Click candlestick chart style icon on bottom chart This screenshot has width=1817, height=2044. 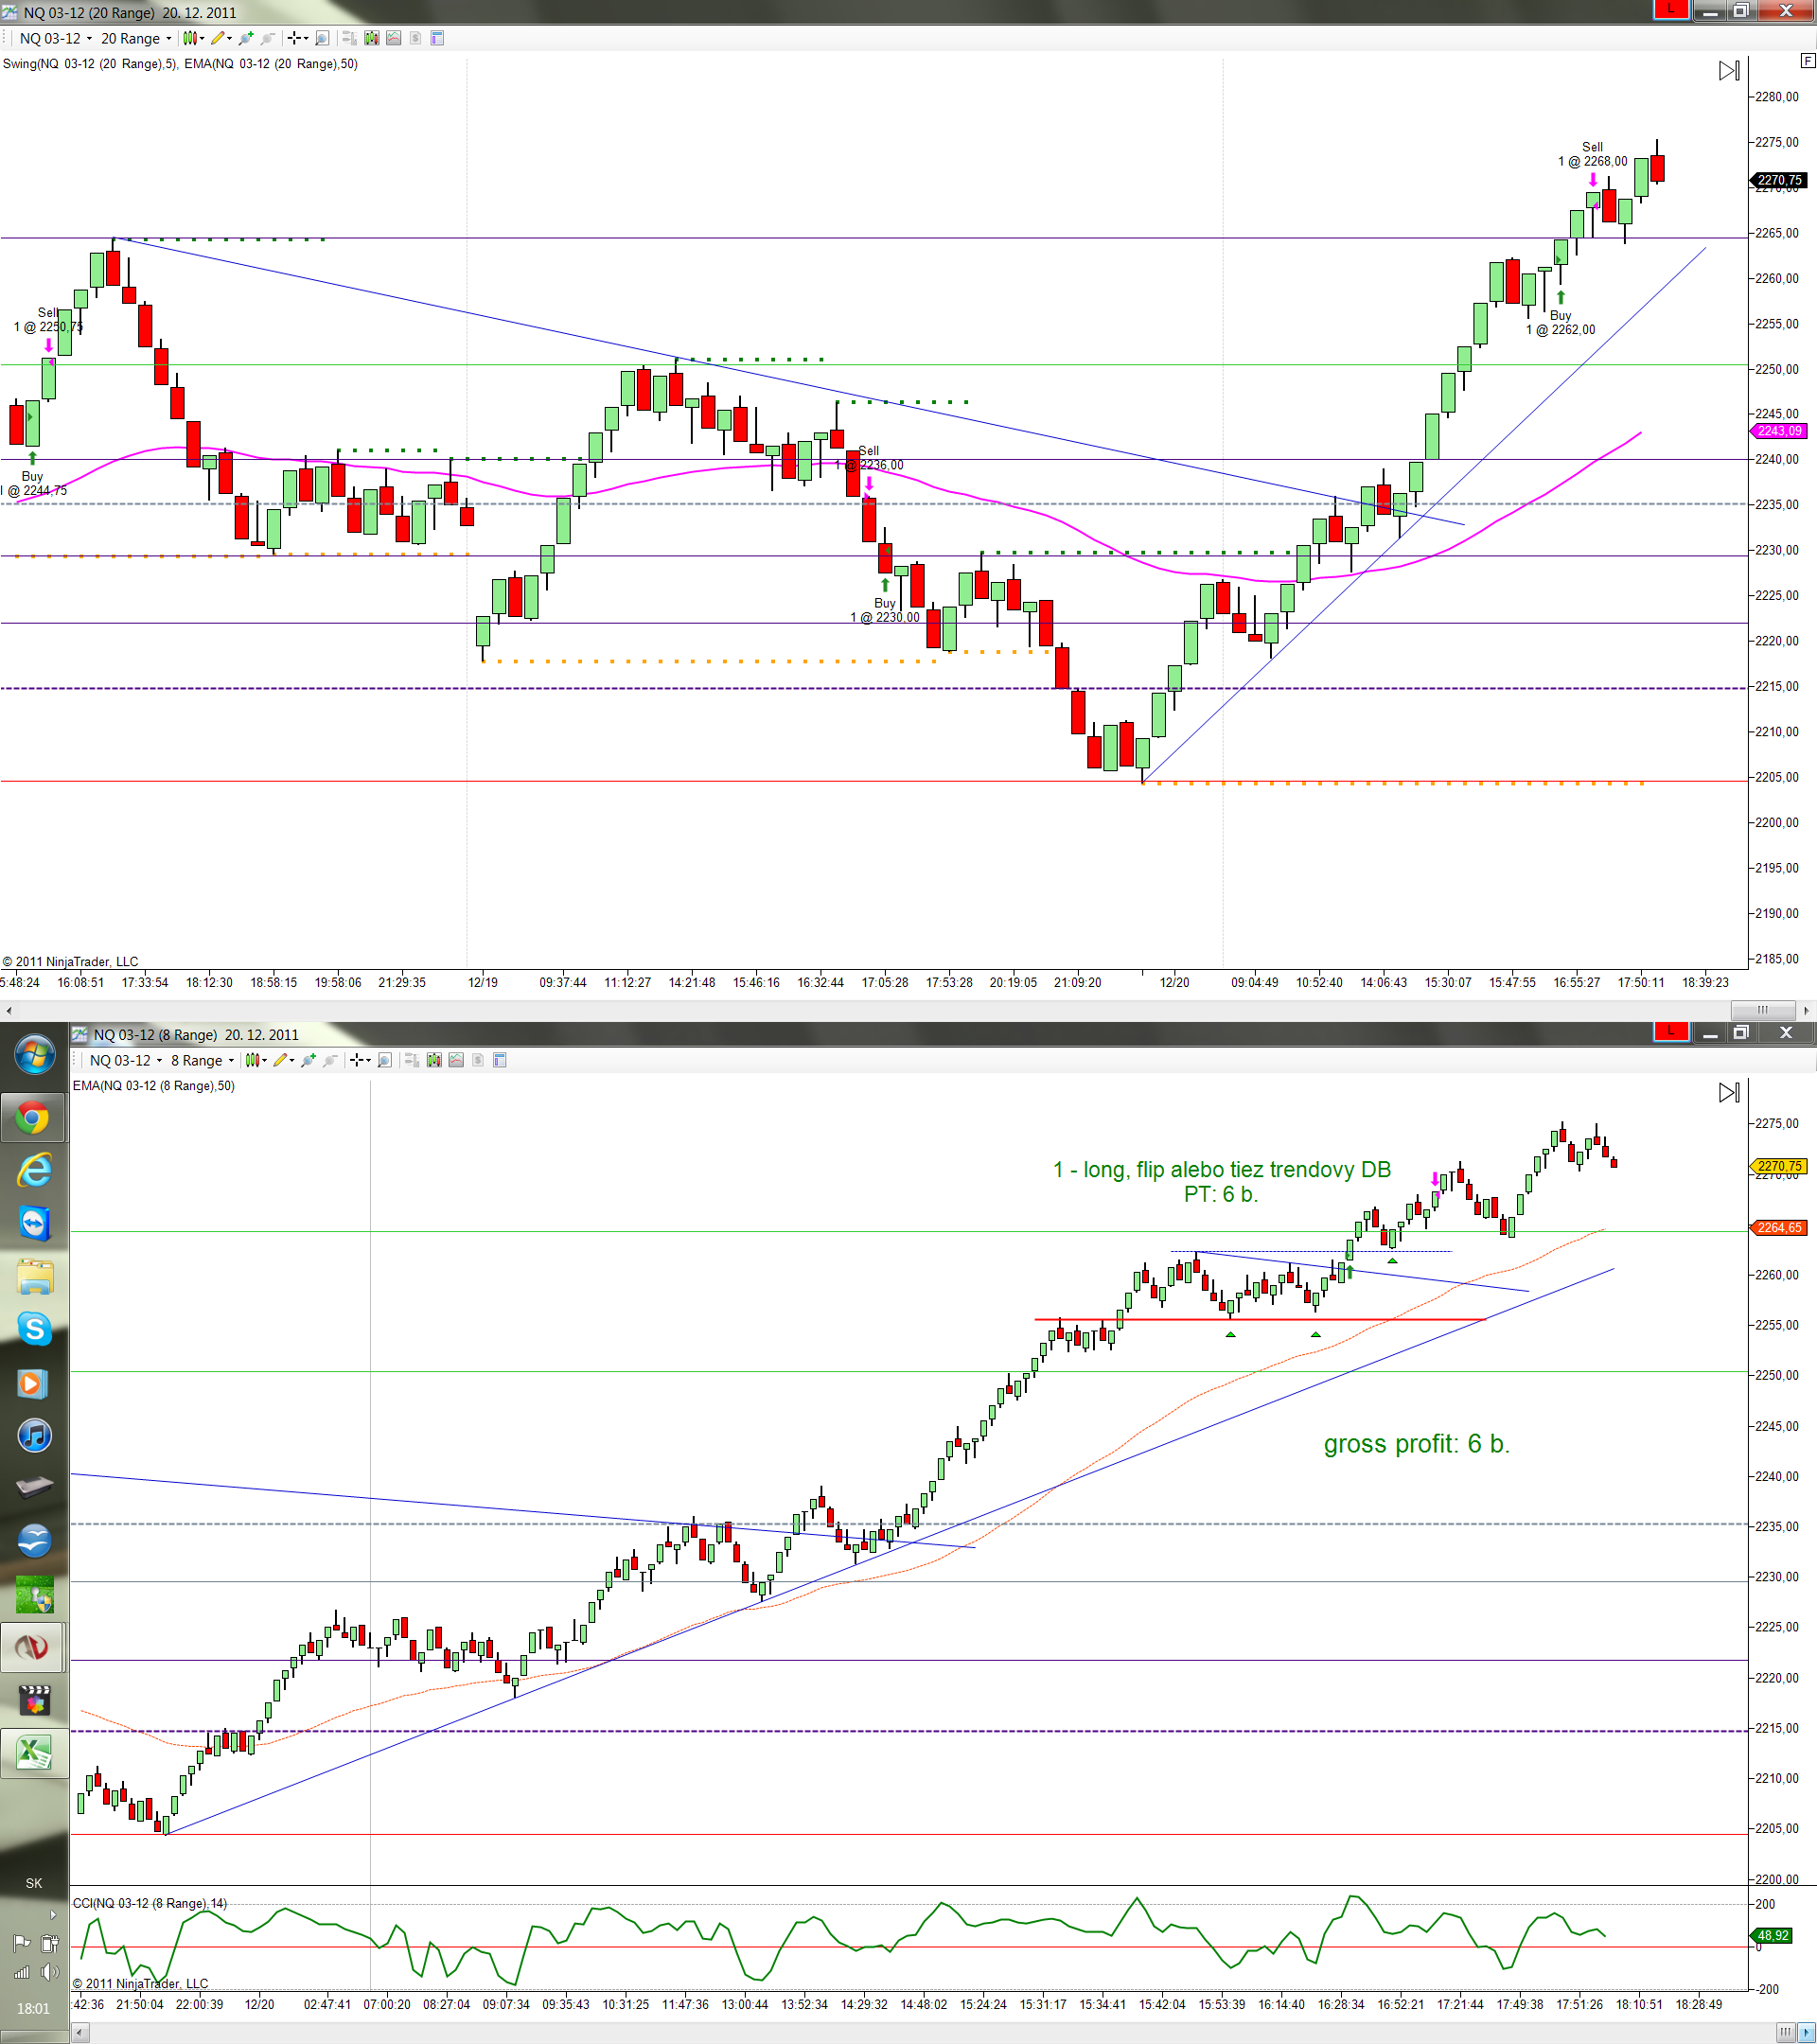(252, 1060)
